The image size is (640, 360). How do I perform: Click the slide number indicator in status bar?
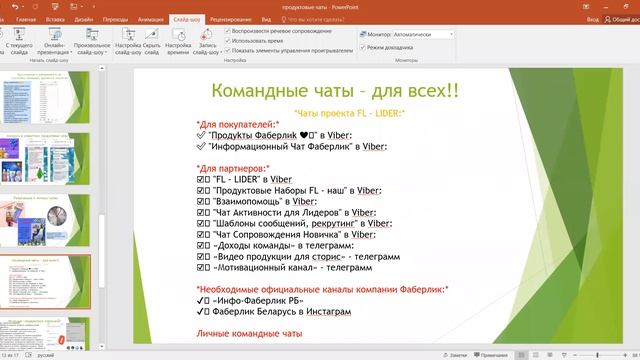coord(10,355)
